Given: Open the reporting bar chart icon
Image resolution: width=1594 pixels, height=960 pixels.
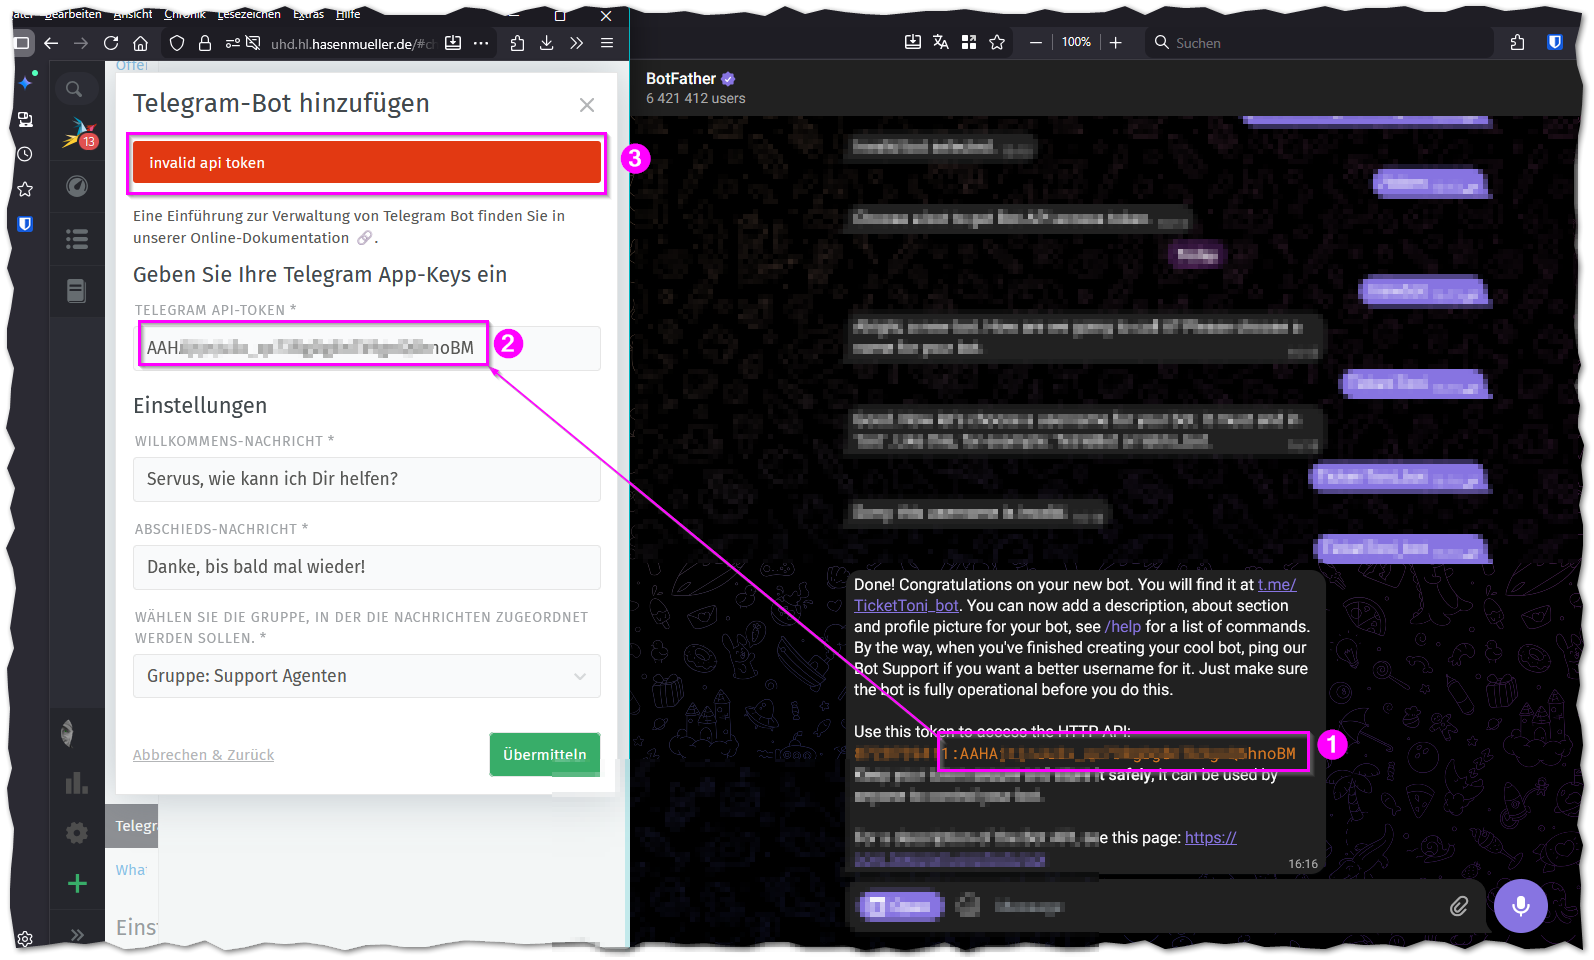Looking at the screenshot, I should tap(77, 783).
